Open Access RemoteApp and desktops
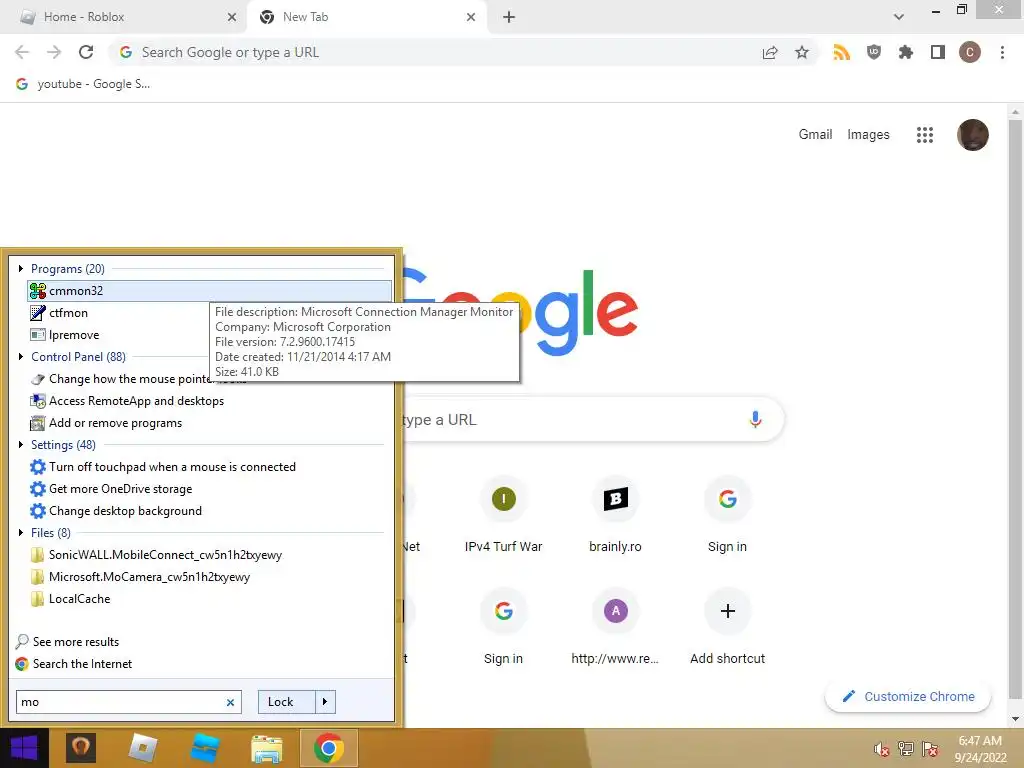 (127, 401)
